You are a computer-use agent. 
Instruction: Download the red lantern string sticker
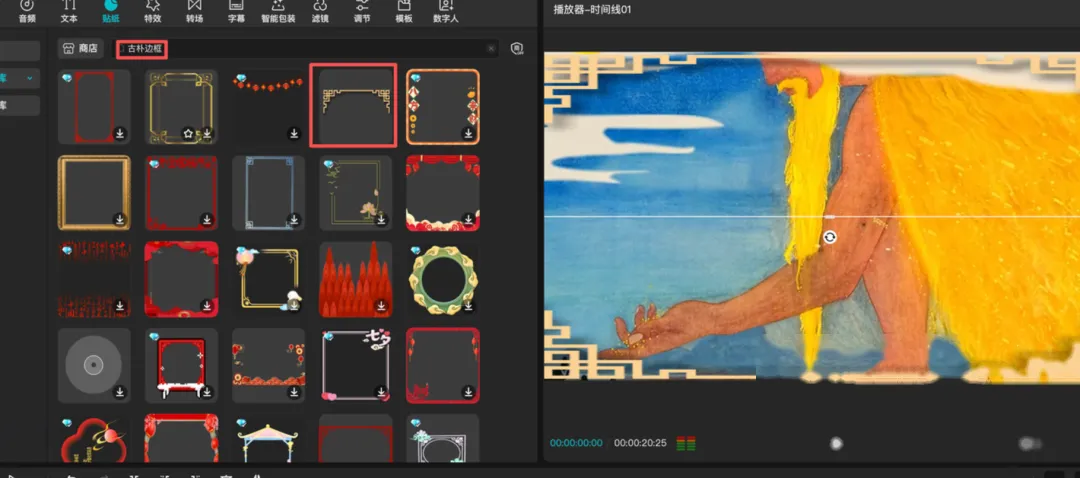[294, 134]
